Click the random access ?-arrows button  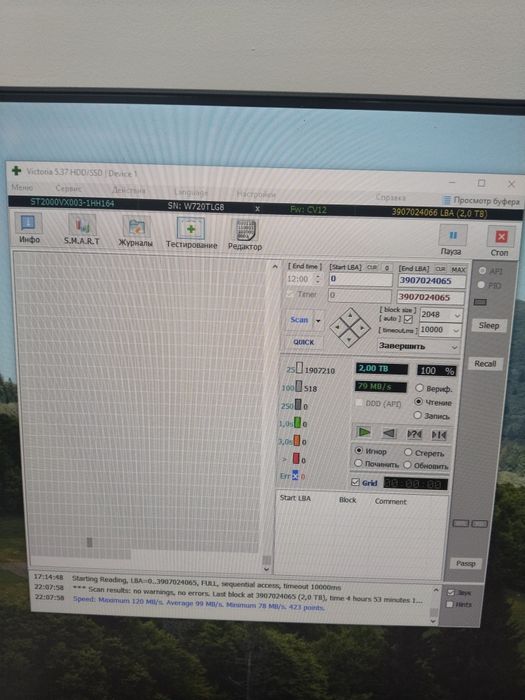tap(414, 434)
